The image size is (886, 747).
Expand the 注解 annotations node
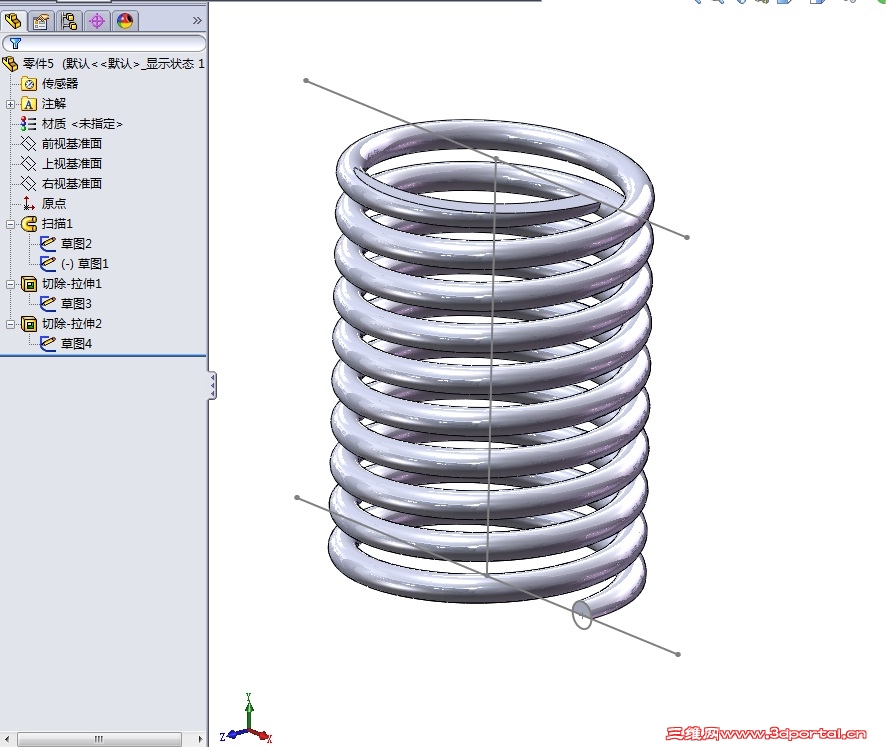click(x=10, y=104)
